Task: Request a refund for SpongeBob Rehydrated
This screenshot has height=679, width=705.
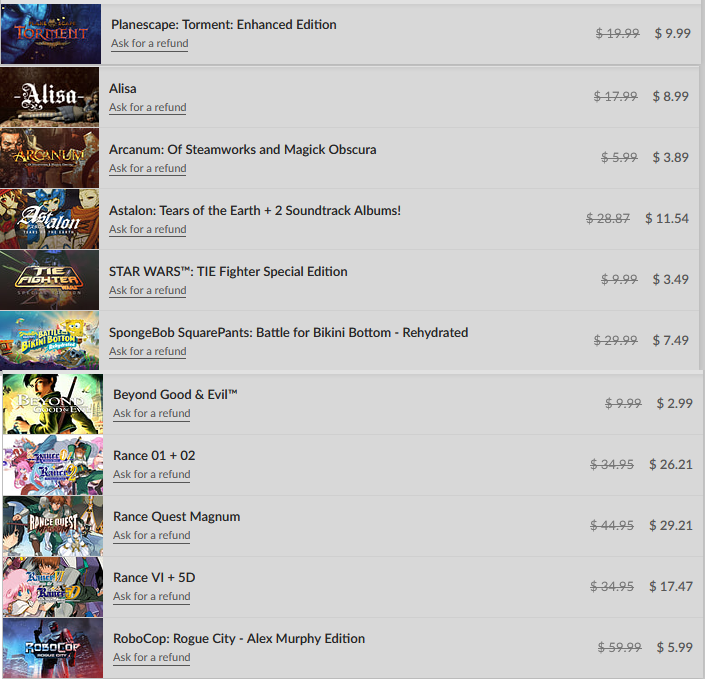Action: (147, 352)
